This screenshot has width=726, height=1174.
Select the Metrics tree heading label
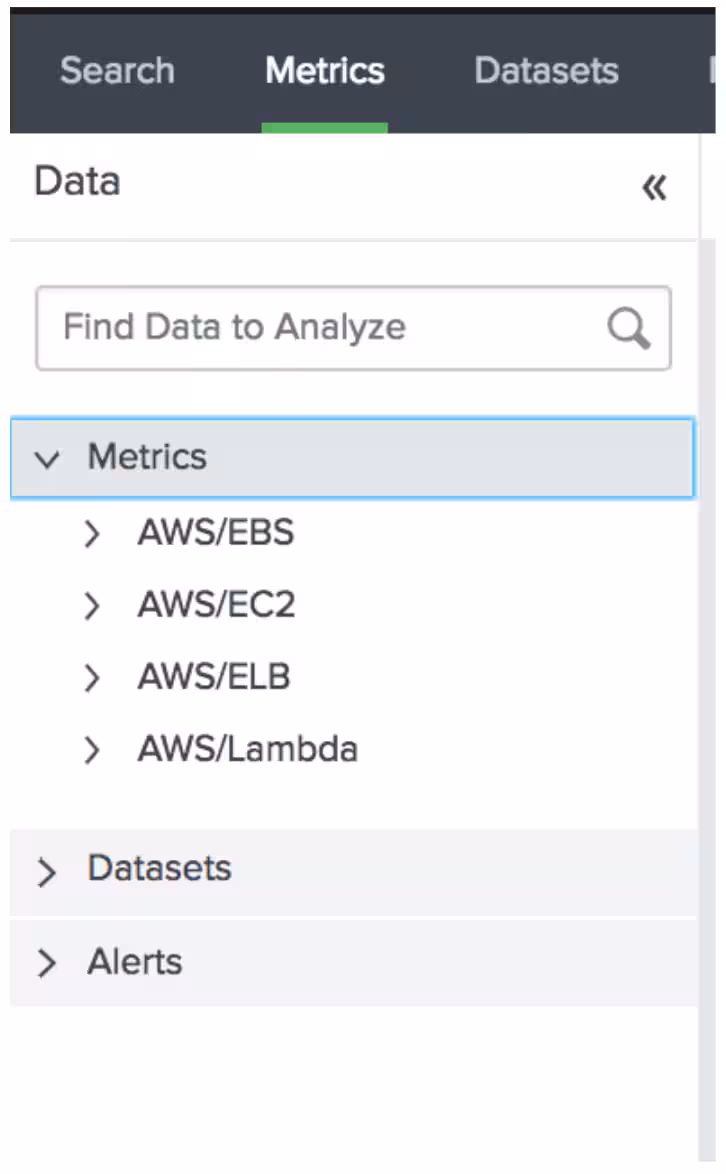point(147,457)
